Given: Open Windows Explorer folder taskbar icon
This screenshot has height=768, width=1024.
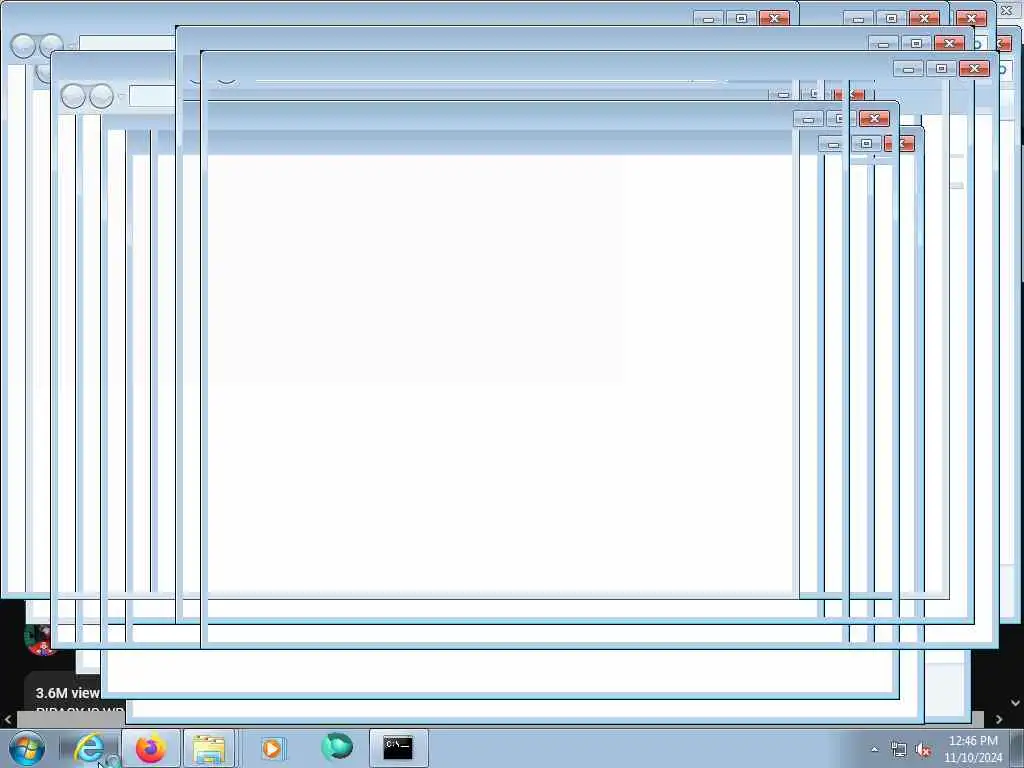Looking at the screenshot, I should click(209, 748).
